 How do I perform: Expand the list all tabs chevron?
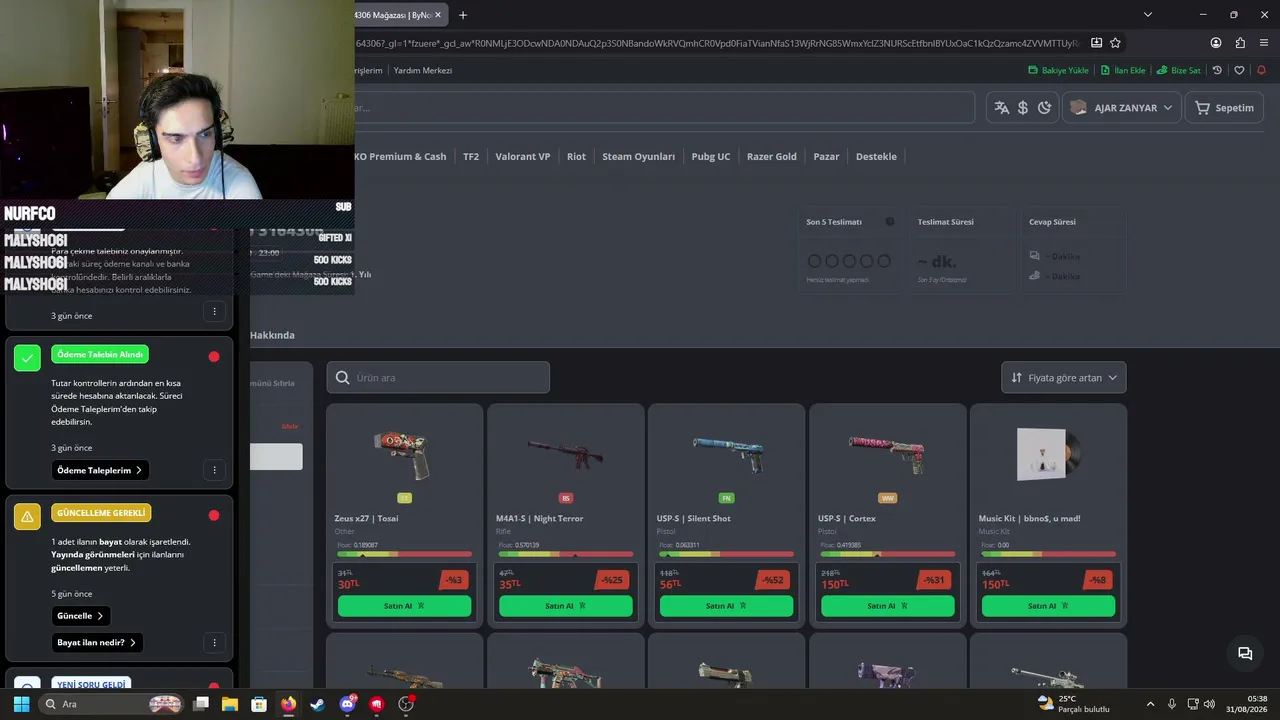coord(1148,15)
